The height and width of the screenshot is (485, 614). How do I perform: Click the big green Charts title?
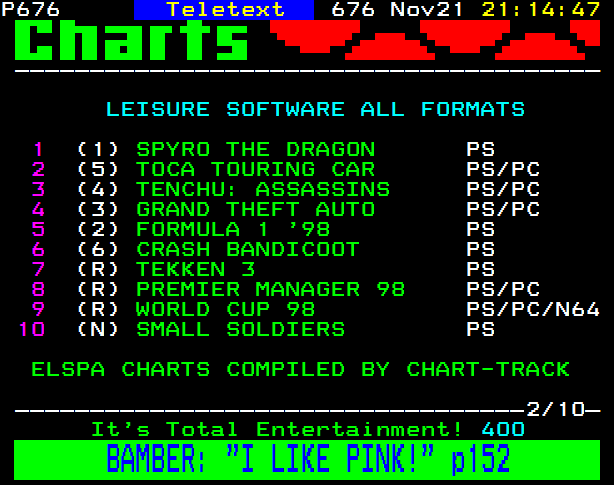132,40
